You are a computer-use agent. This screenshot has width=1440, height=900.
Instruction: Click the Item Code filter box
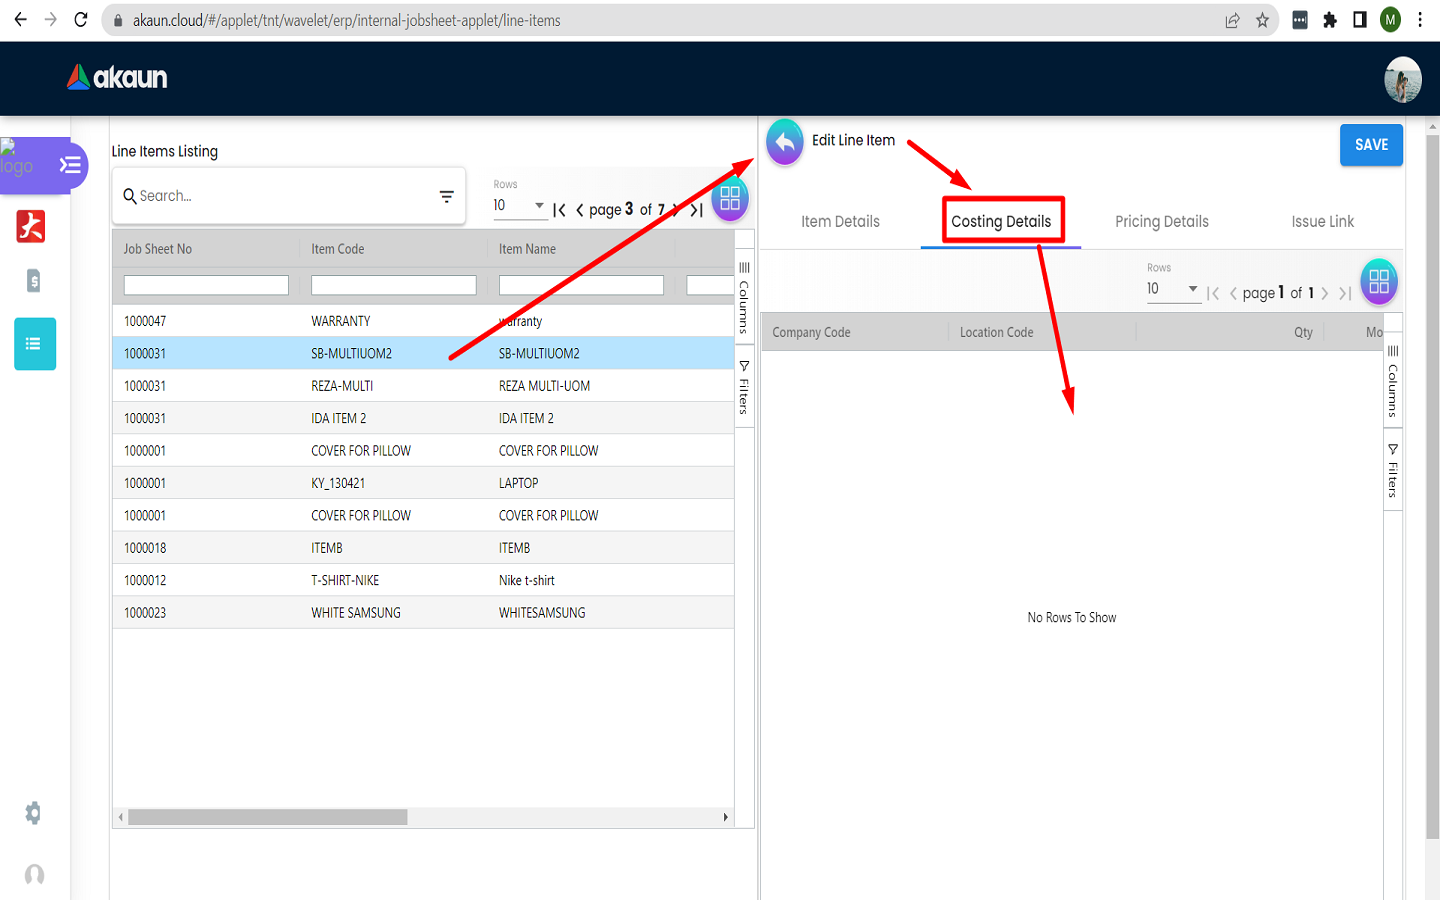pyautogui.click(x=394, y=285)
